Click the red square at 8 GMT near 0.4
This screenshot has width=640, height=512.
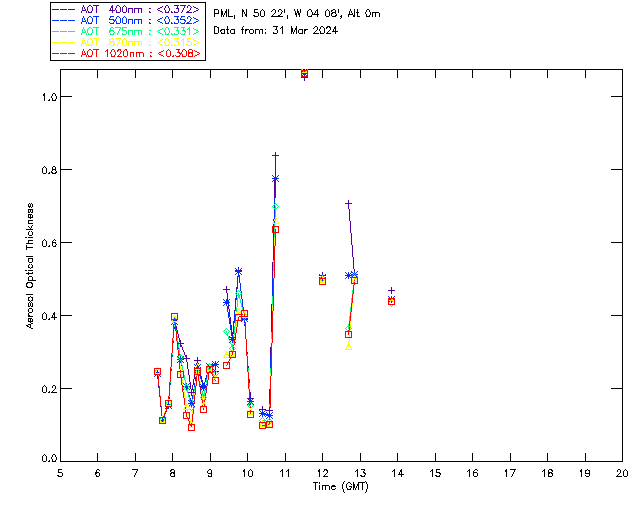[x=175, y=317]
